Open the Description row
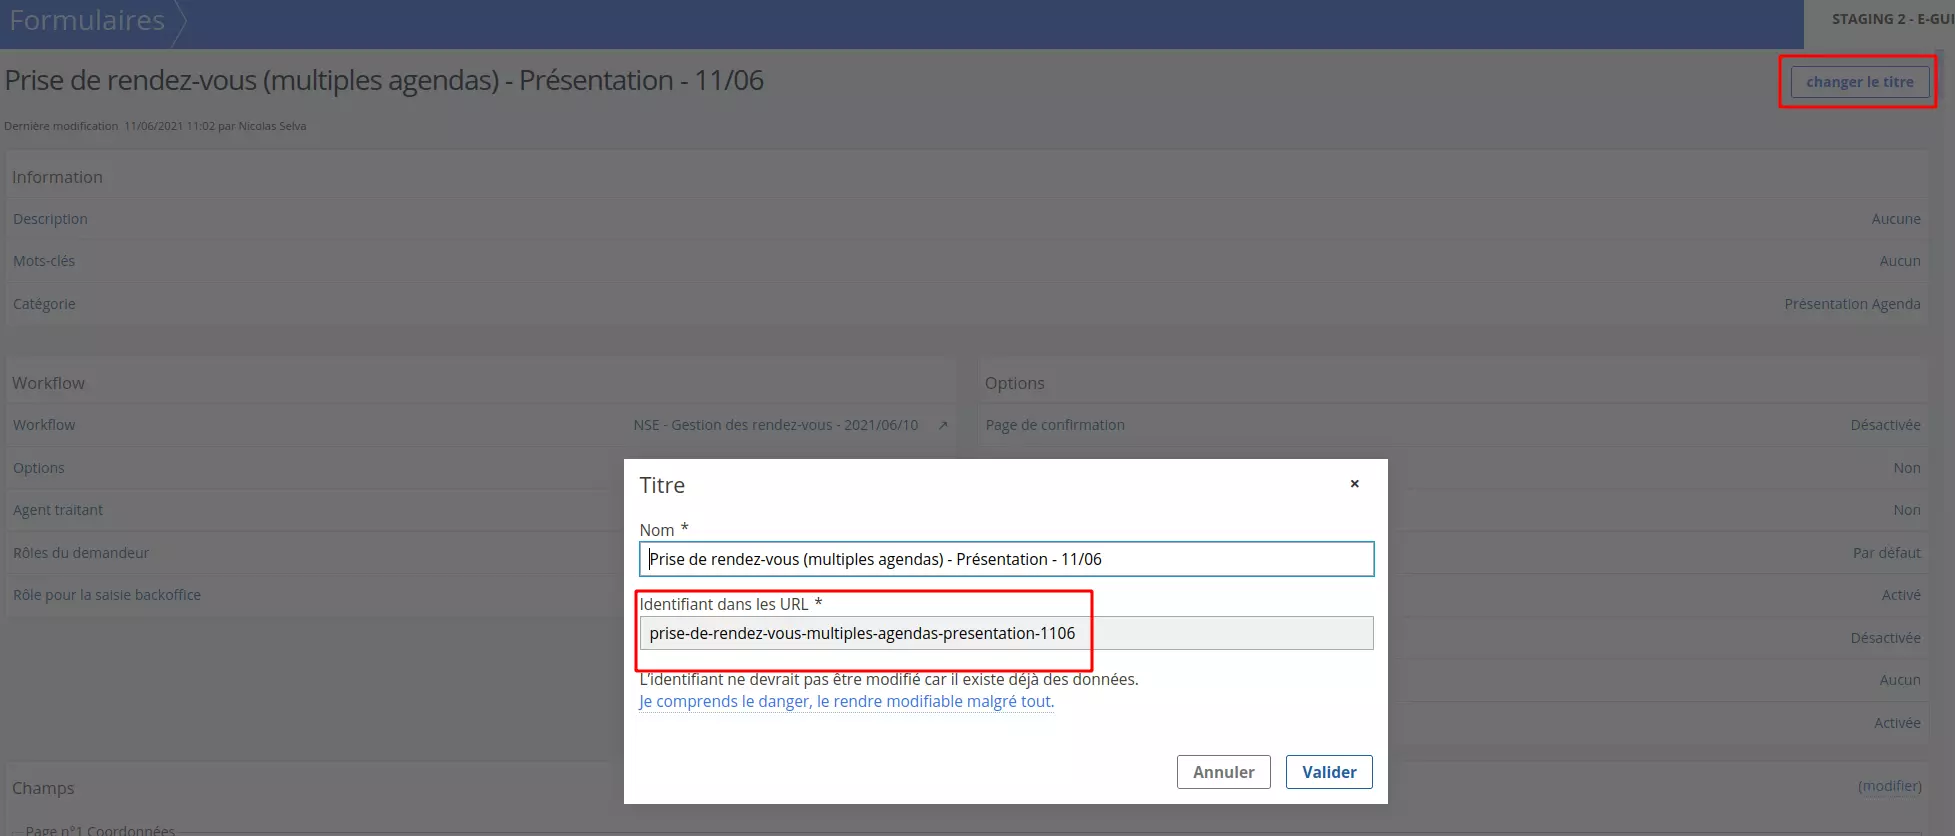This screenshot has width=1955, height=836. [x=966, y=219]
